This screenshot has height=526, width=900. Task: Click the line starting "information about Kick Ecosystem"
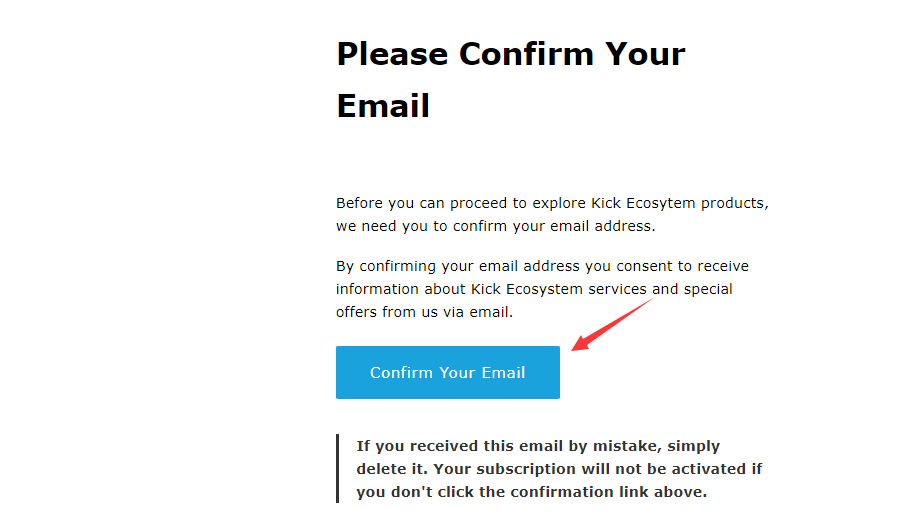(x=534, y=289)
